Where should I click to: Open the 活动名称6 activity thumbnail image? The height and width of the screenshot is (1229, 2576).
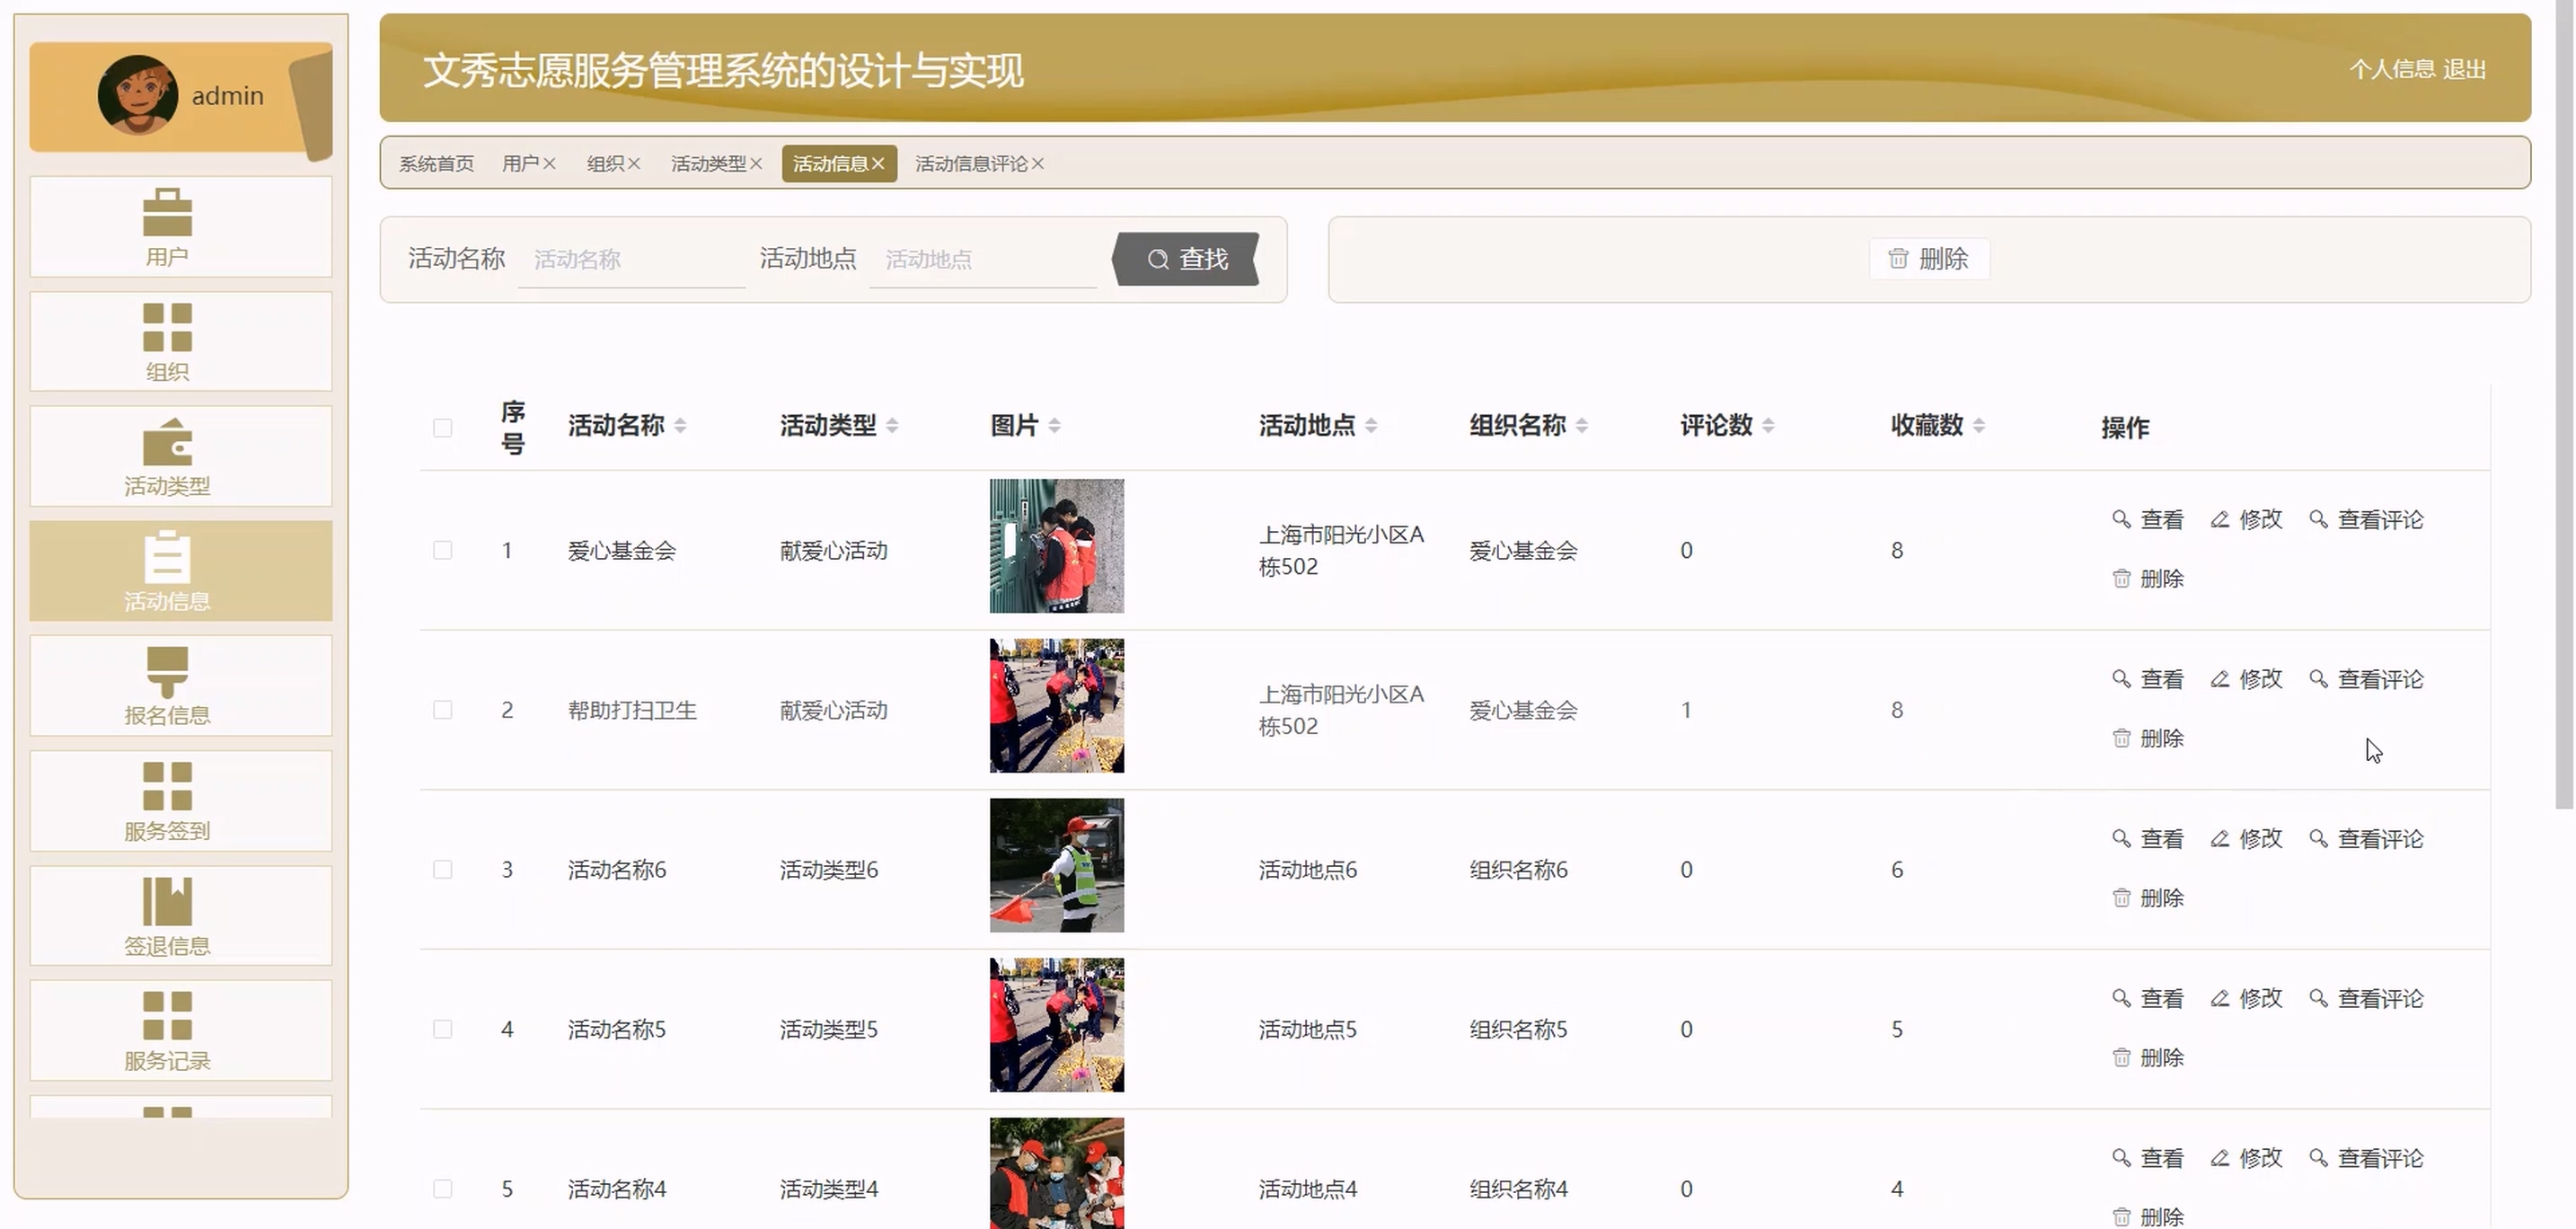tap(1057, 865)
